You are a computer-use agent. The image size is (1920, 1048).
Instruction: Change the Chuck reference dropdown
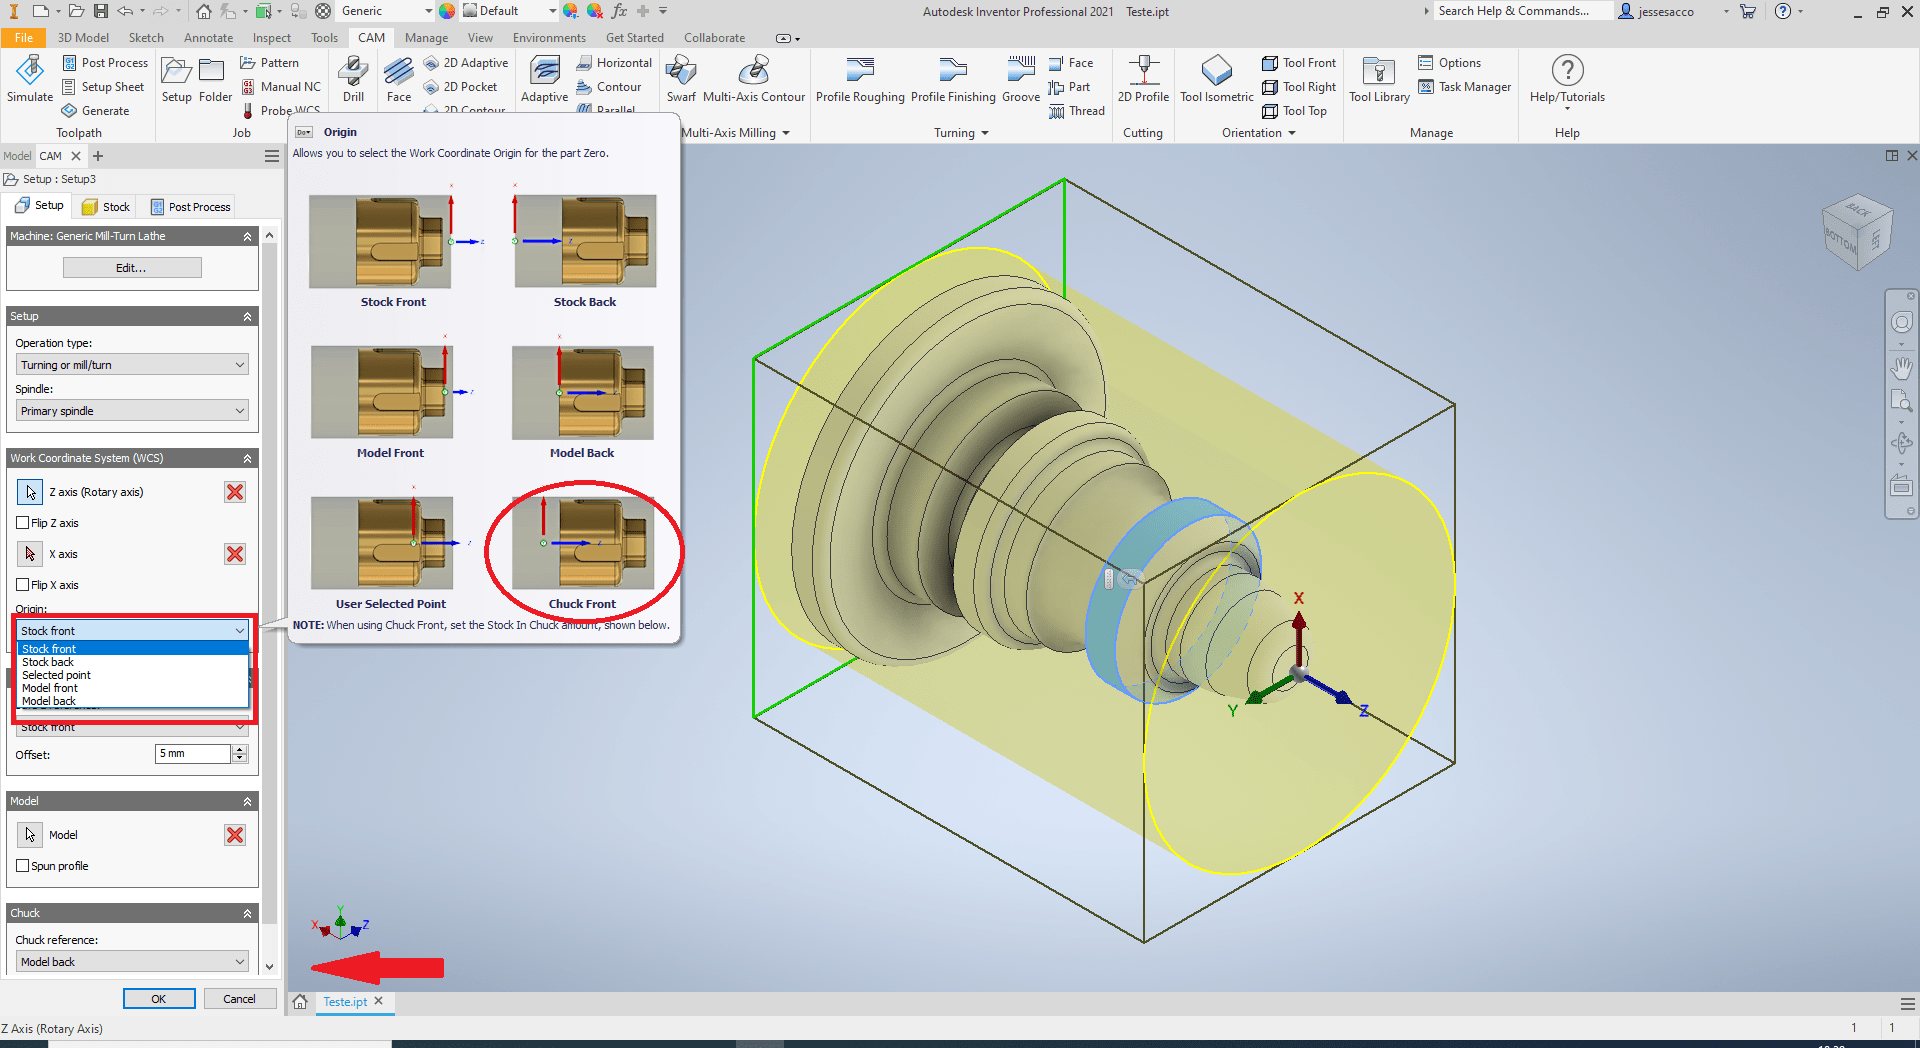point(131,961)
